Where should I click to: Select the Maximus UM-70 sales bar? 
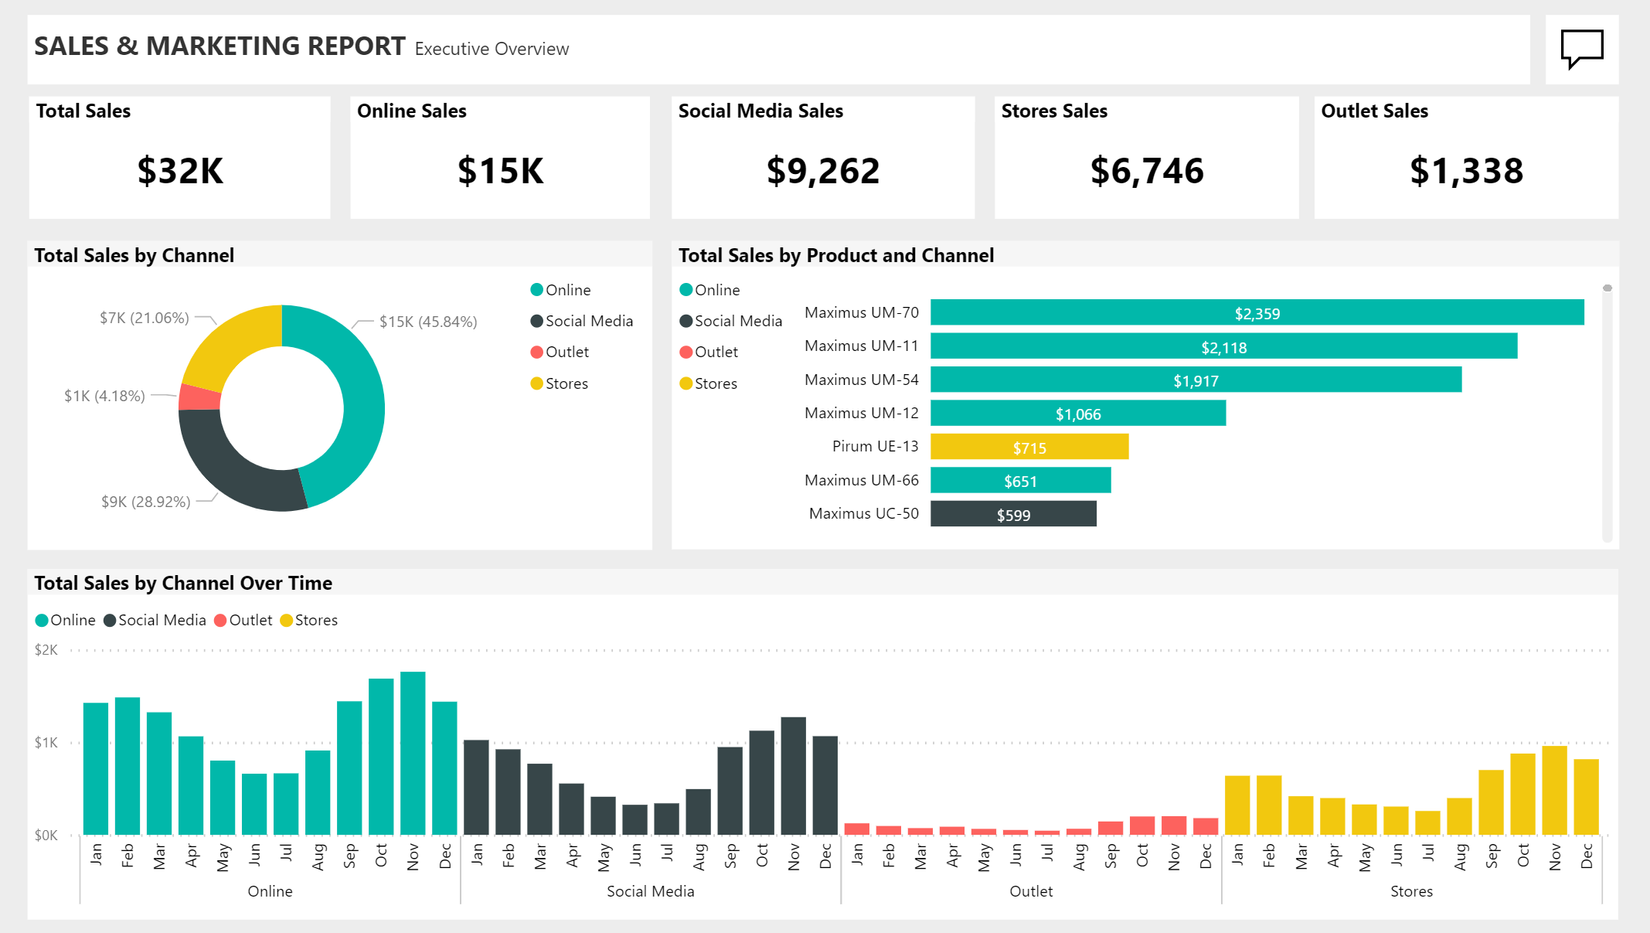pos(1255,313)
